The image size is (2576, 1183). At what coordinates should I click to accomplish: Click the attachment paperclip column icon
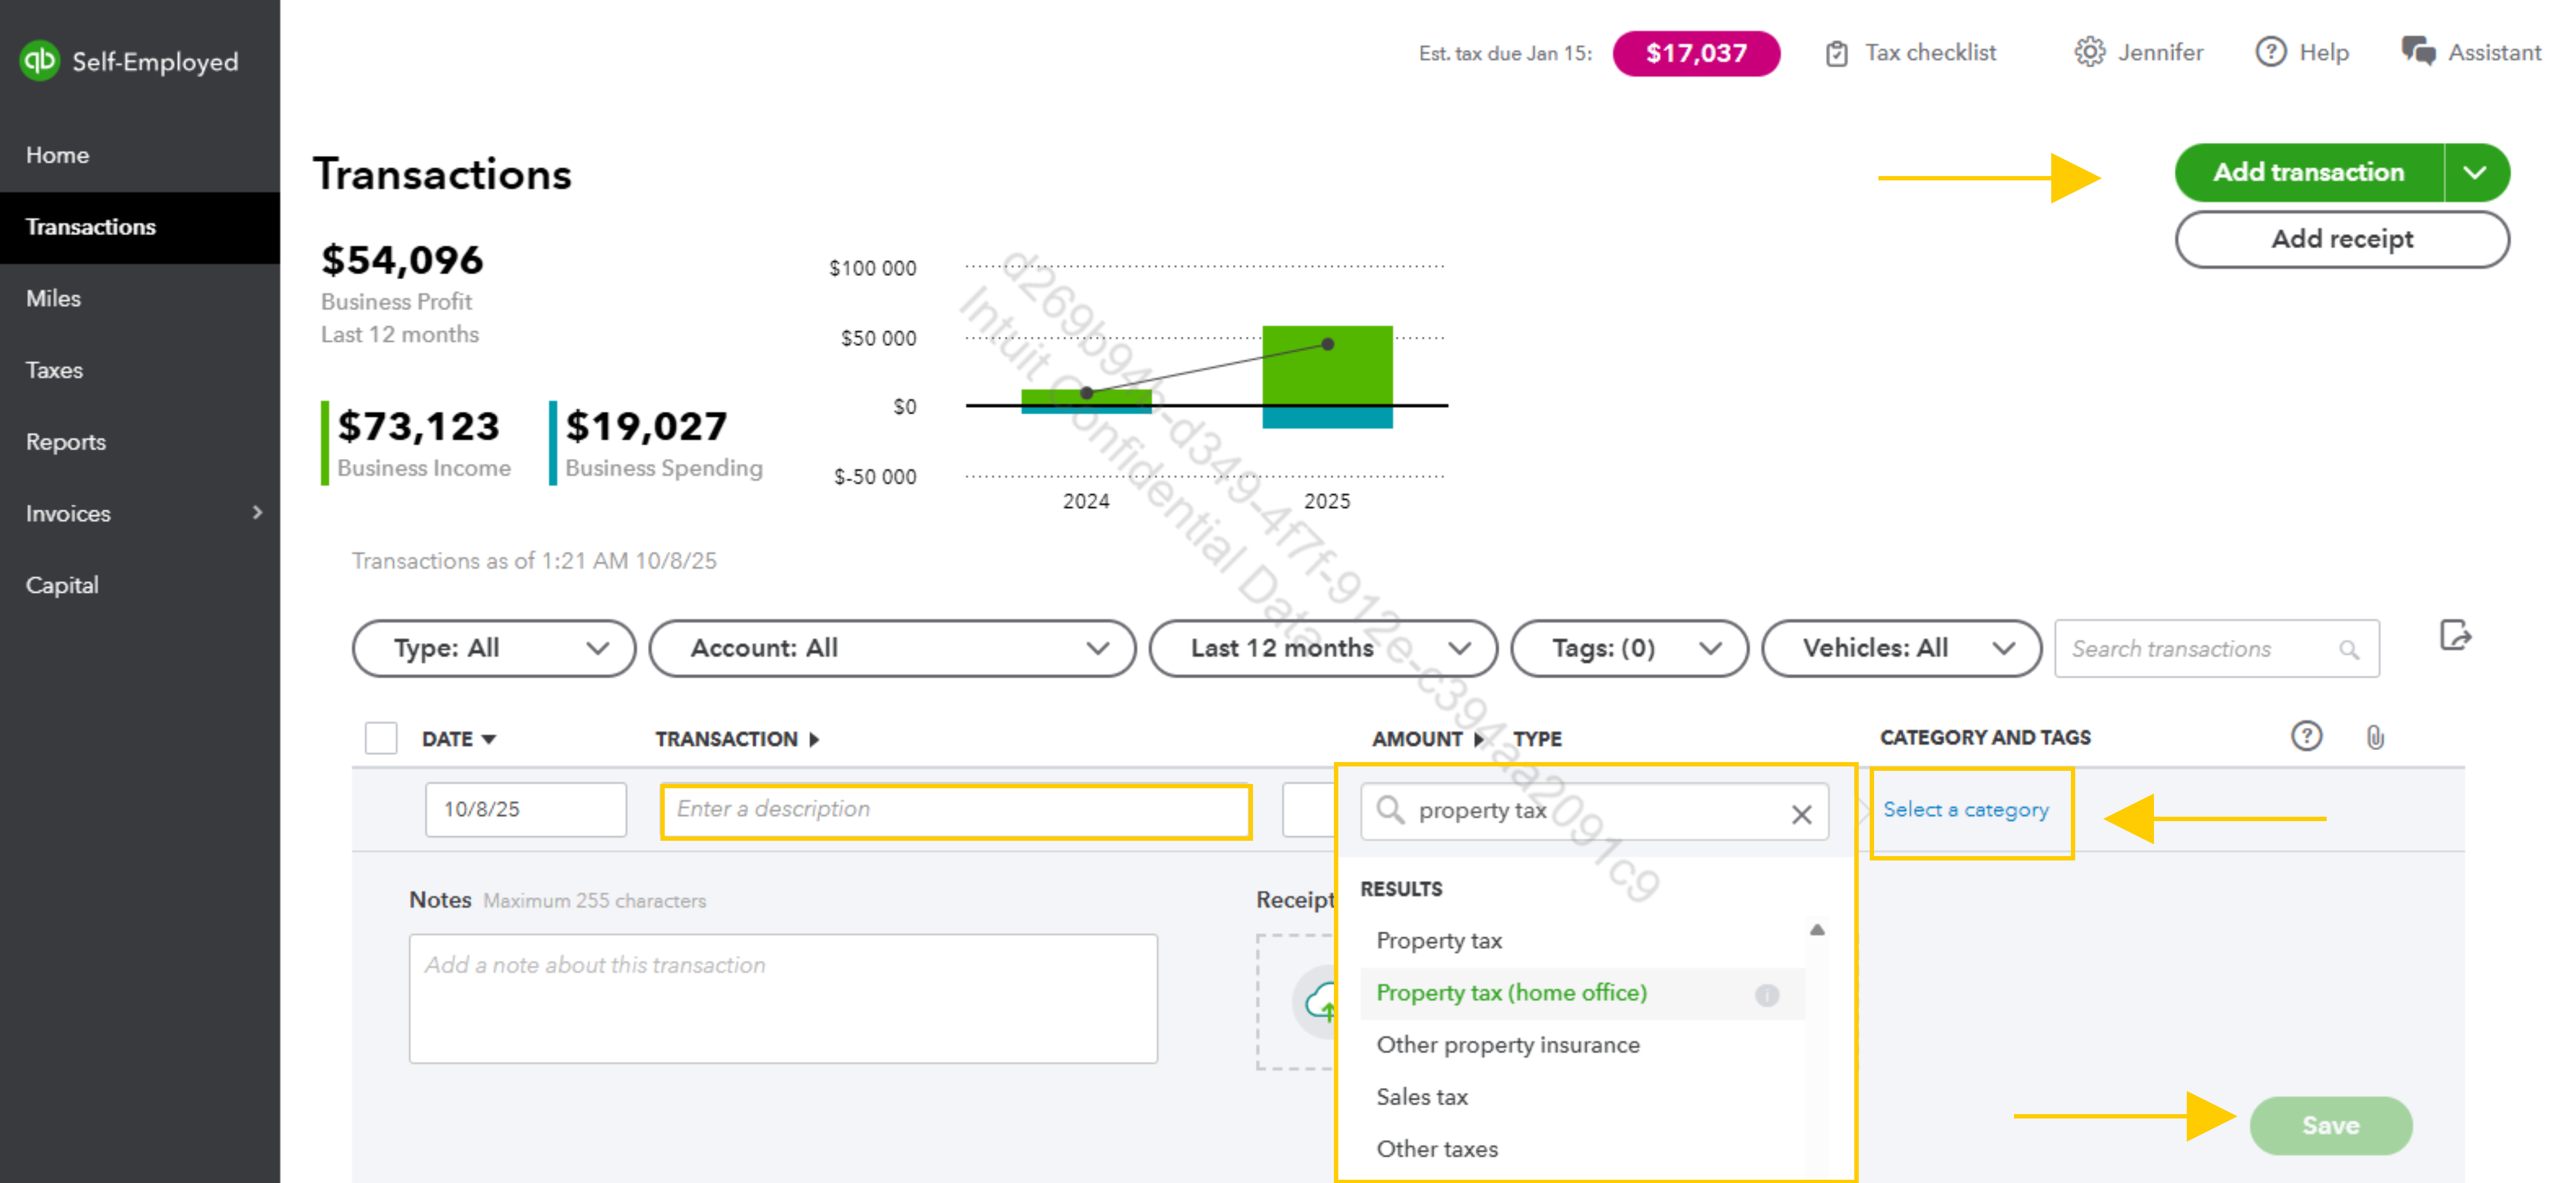click(x=2375, y=738)
